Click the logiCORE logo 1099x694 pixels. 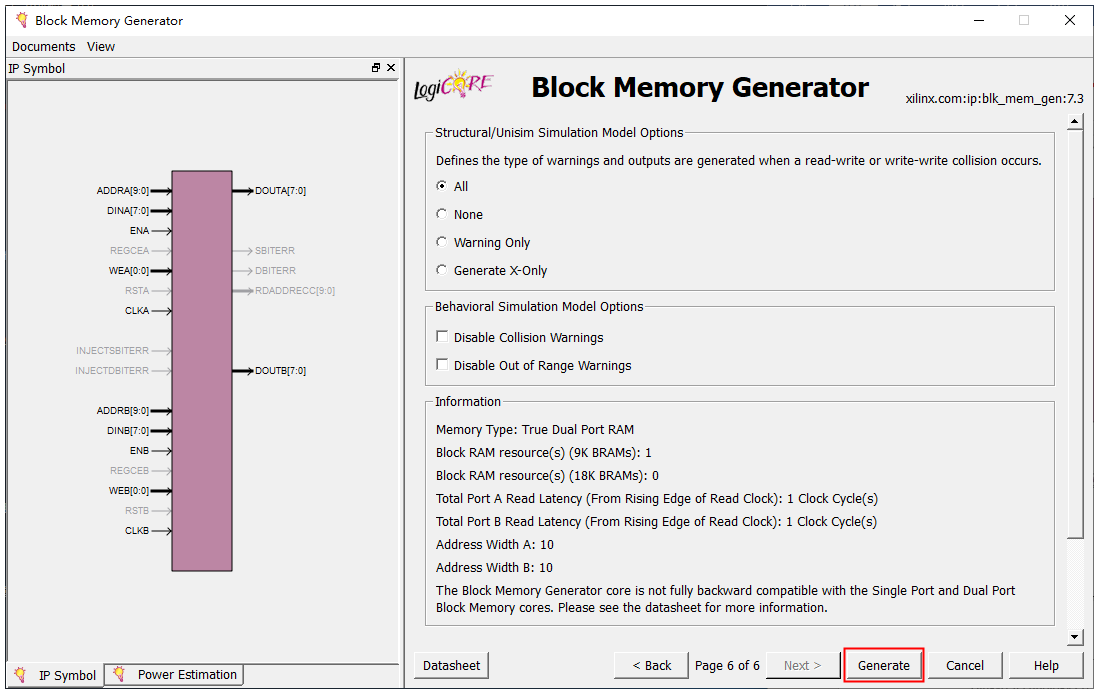453,87
